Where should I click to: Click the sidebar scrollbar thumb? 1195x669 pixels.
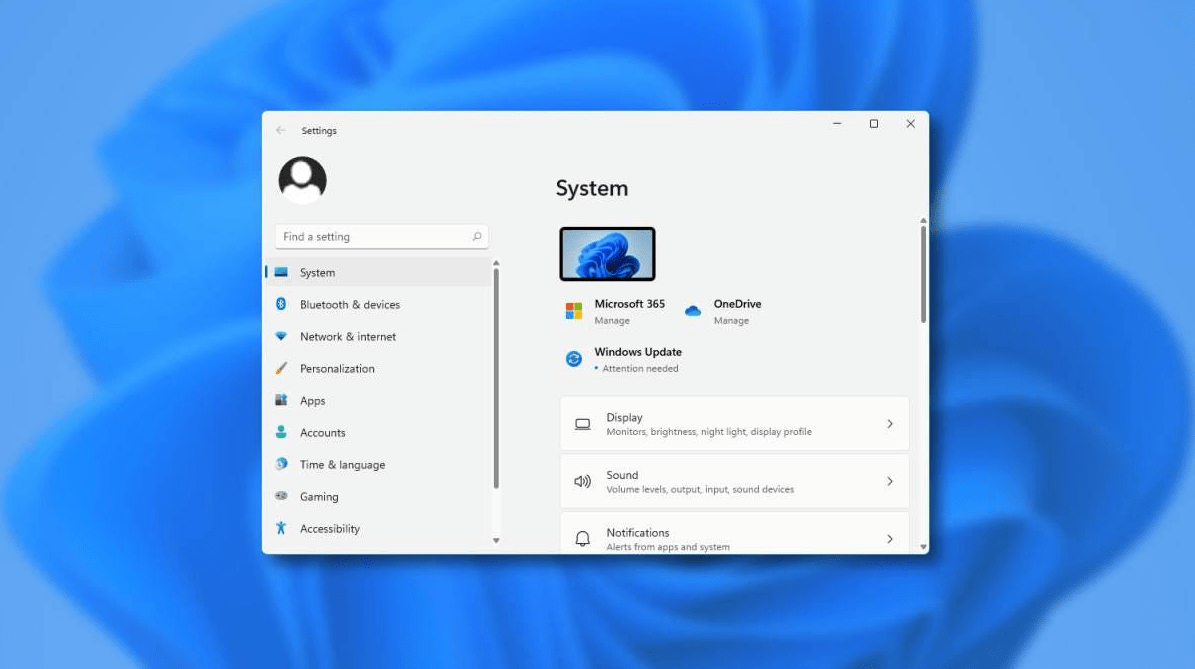pyautogui.click(x=496, y=379)
